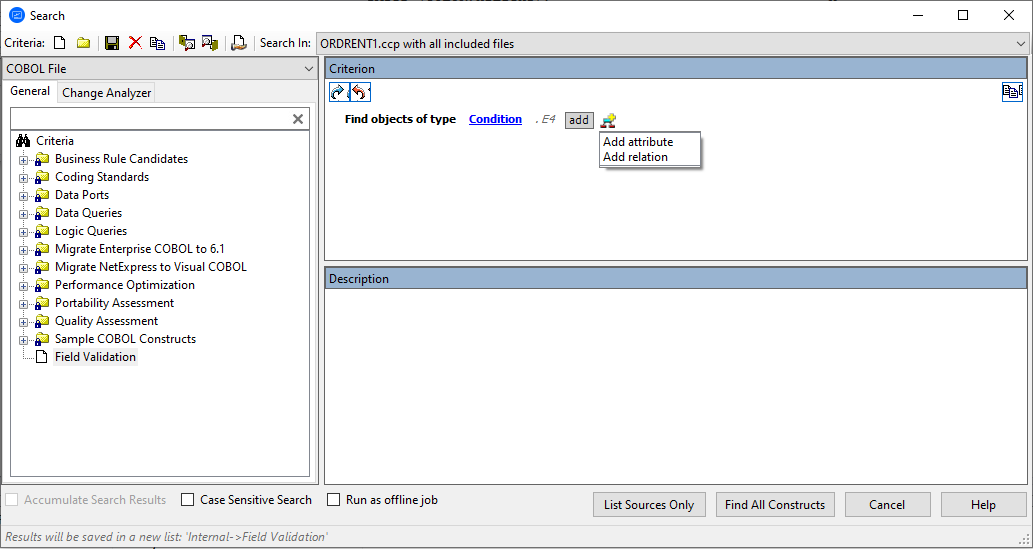
Task: Enable Case Sensitive Search checkbox
Action: pyautogui.click(x=188, y=500)
